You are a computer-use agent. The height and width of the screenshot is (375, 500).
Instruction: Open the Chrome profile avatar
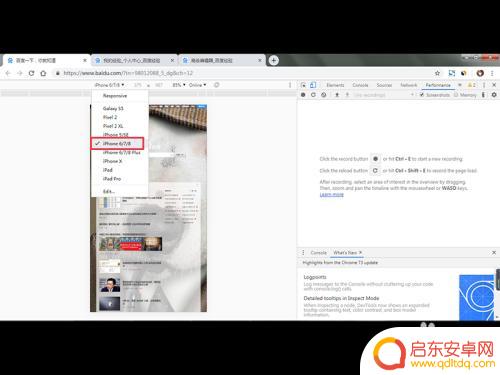click(x=480, y=73)
